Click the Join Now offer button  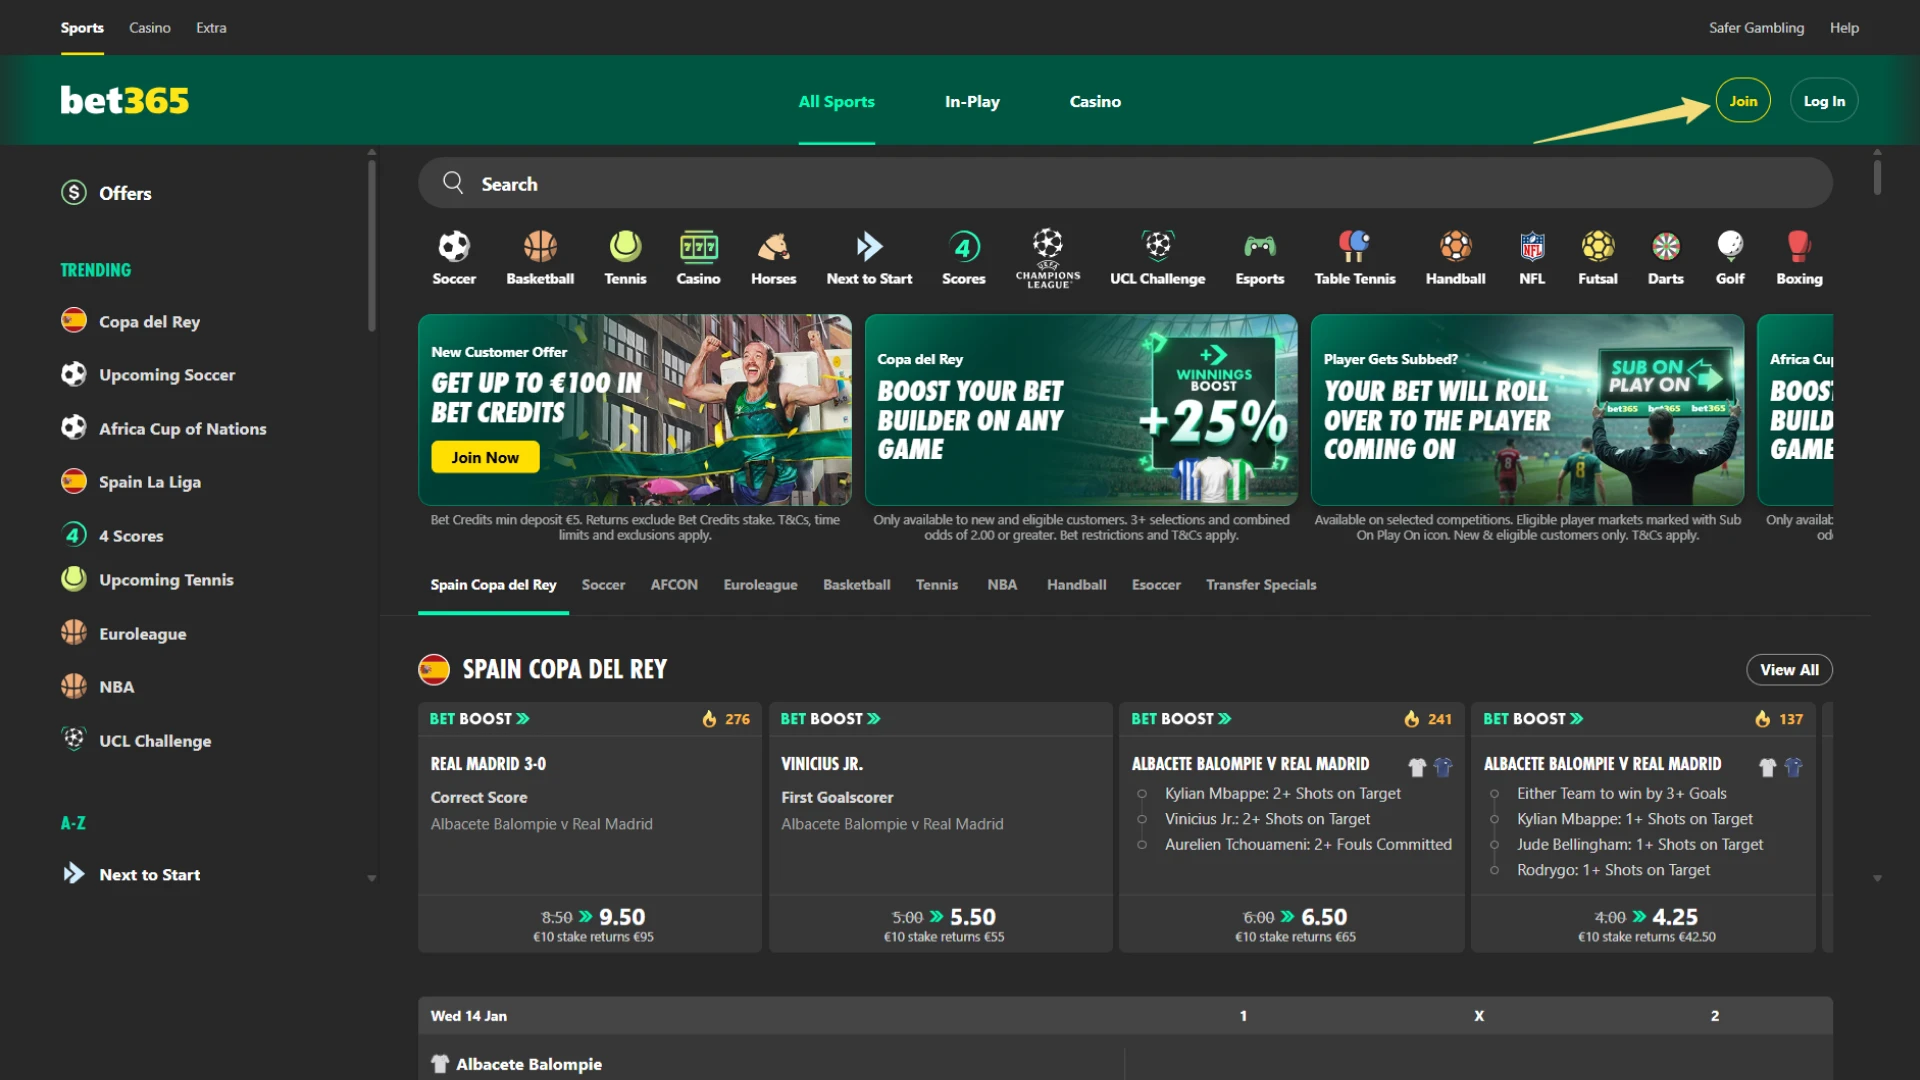tap(484, 457)
